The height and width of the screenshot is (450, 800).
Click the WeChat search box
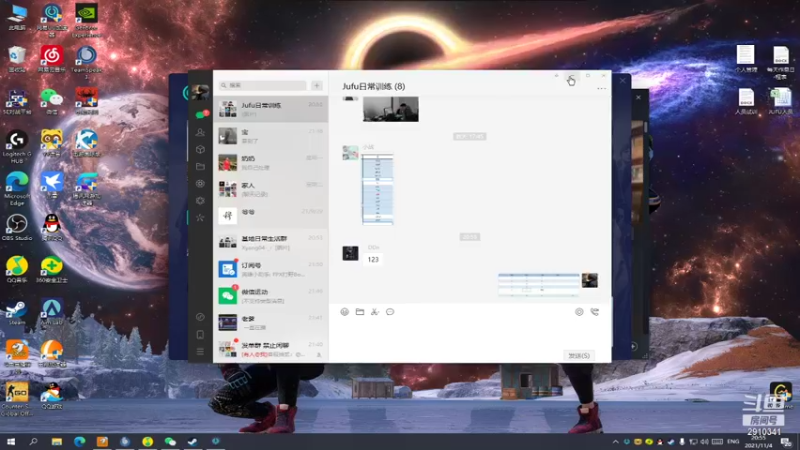coord(263,85)
